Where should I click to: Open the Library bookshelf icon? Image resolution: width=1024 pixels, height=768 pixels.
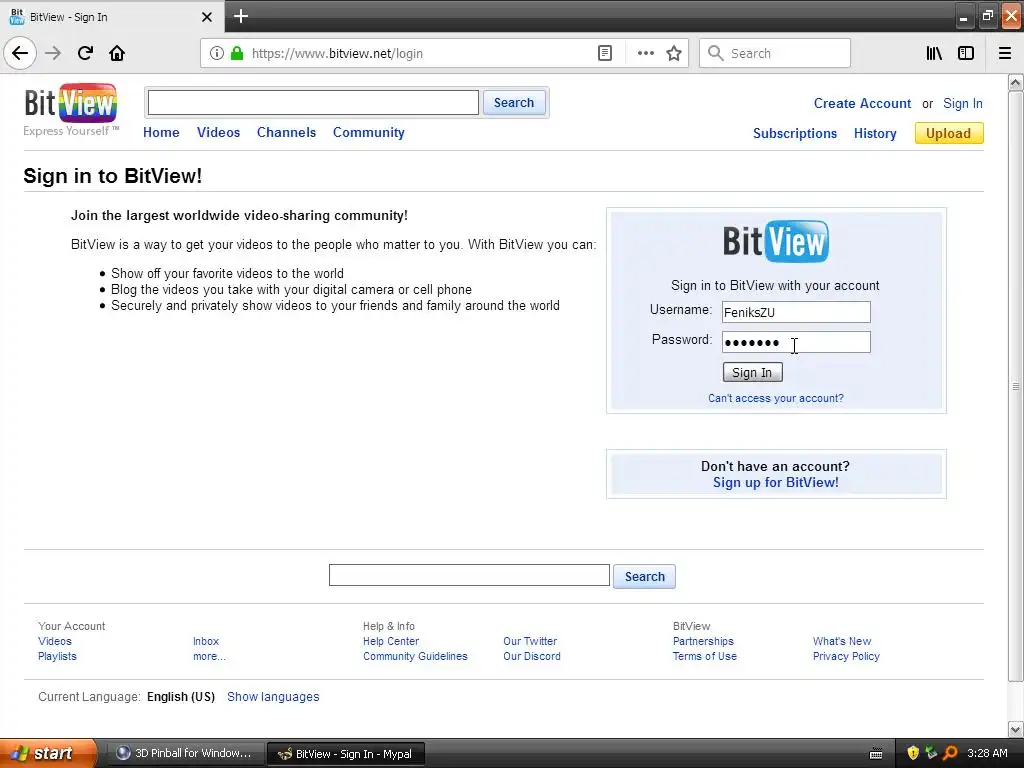[x=934, y=54]
